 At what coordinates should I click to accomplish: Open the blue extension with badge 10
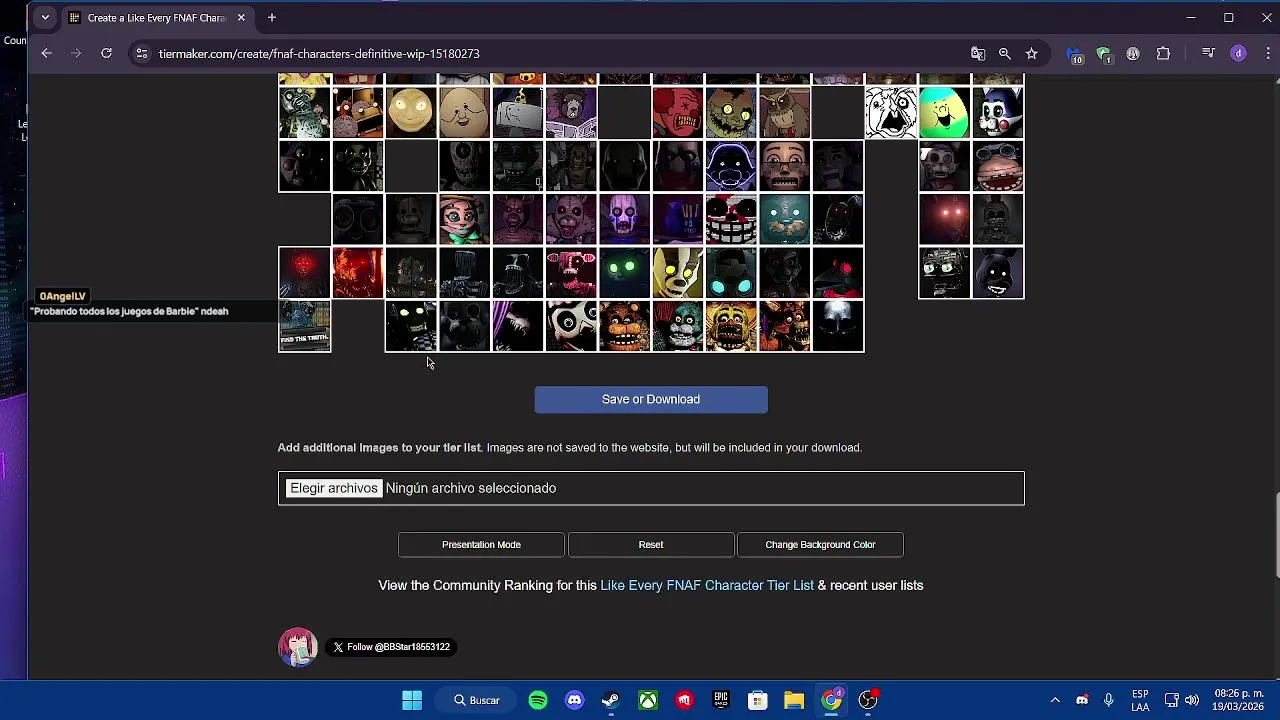(x=1074, y=55)
